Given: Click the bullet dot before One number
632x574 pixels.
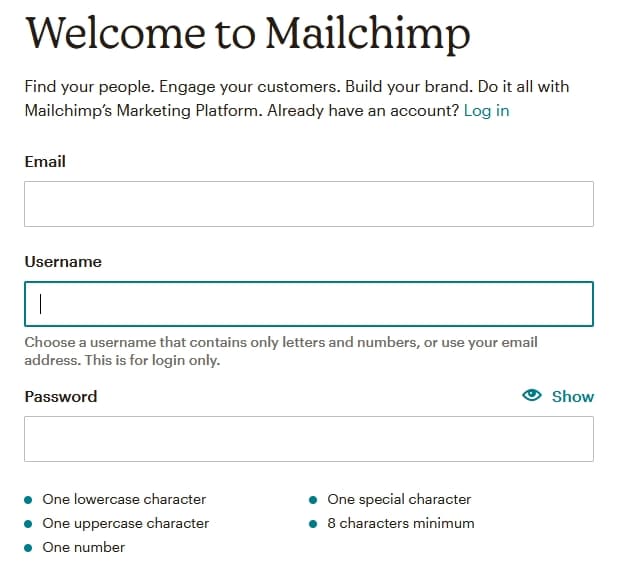Looking at the screenshot, I should [x=28, y=547].
